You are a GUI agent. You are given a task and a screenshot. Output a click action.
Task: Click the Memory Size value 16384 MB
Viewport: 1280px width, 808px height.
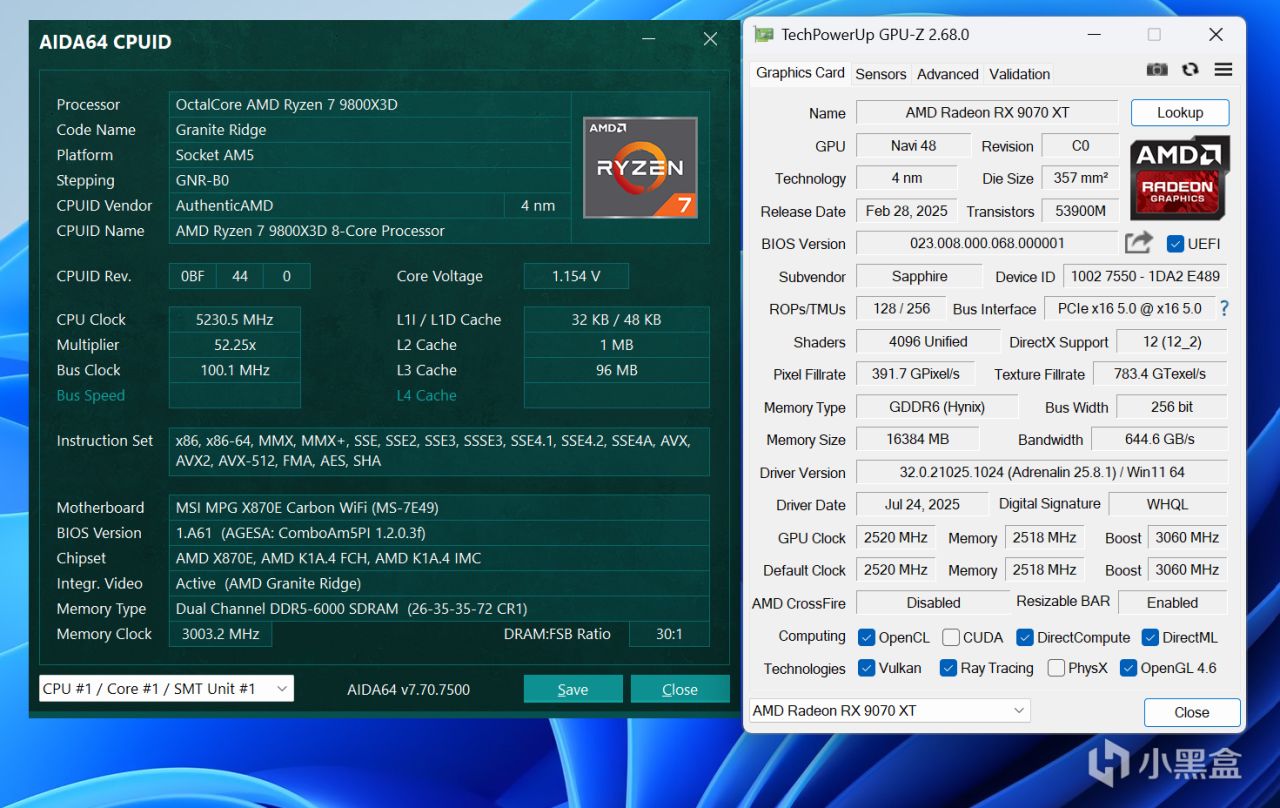[917, 439]
